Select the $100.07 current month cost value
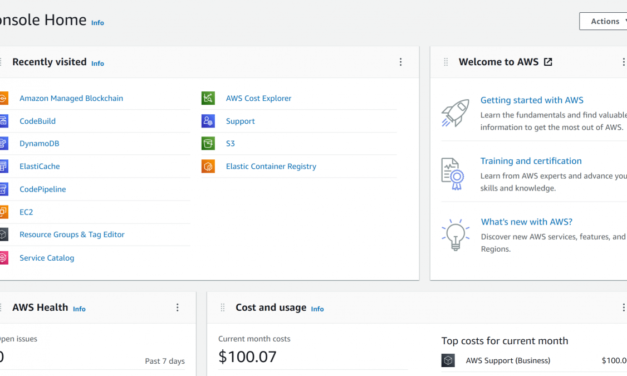The image size is (627, 376). [247, 356]
